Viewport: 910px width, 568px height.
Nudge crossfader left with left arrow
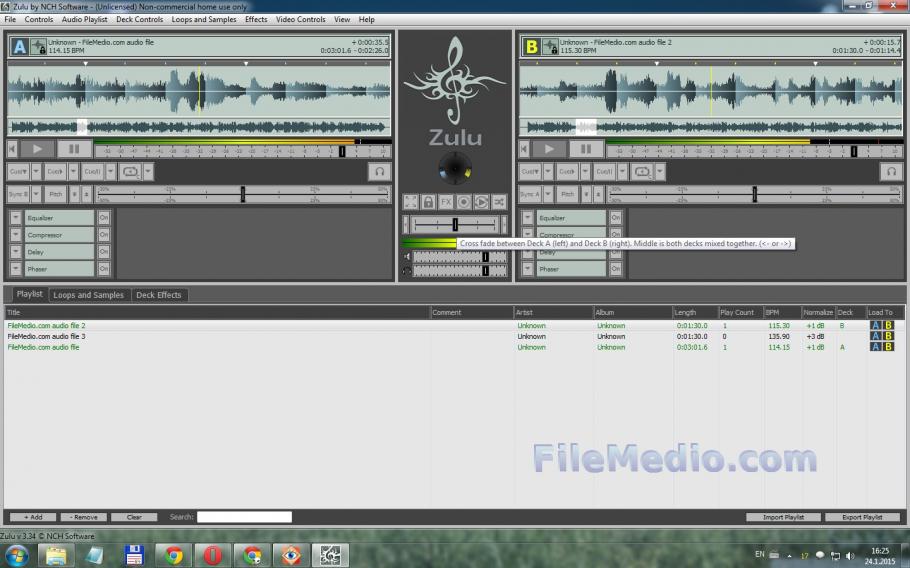(x=406, y=224)
